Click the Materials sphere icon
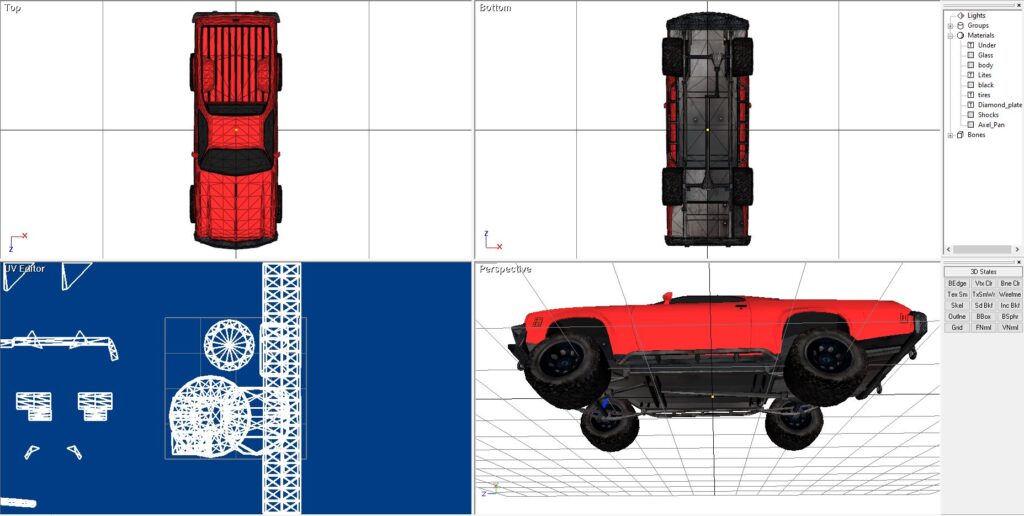1024x516 pixels. click(960, 35)
